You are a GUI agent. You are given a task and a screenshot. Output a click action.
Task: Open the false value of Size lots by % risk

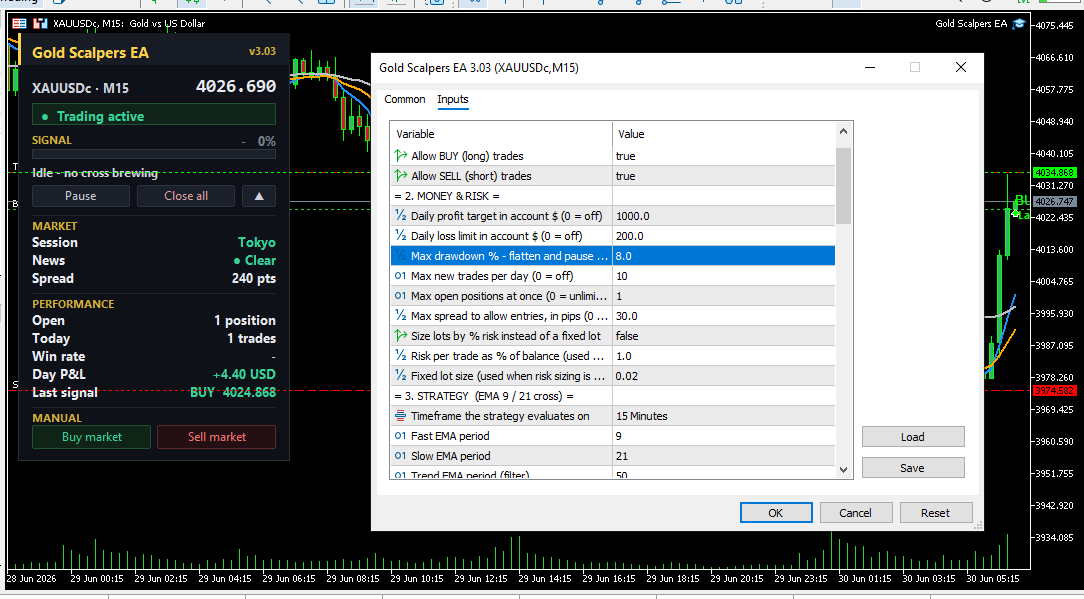click(724, 335)
